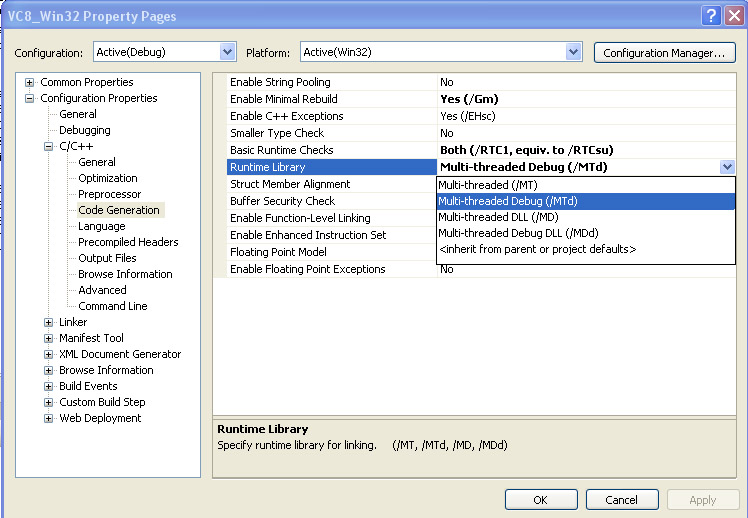The height and width of the screenshot is (518, 748).
Task: Select General under Configuration Properties
Action: (78, 114)
